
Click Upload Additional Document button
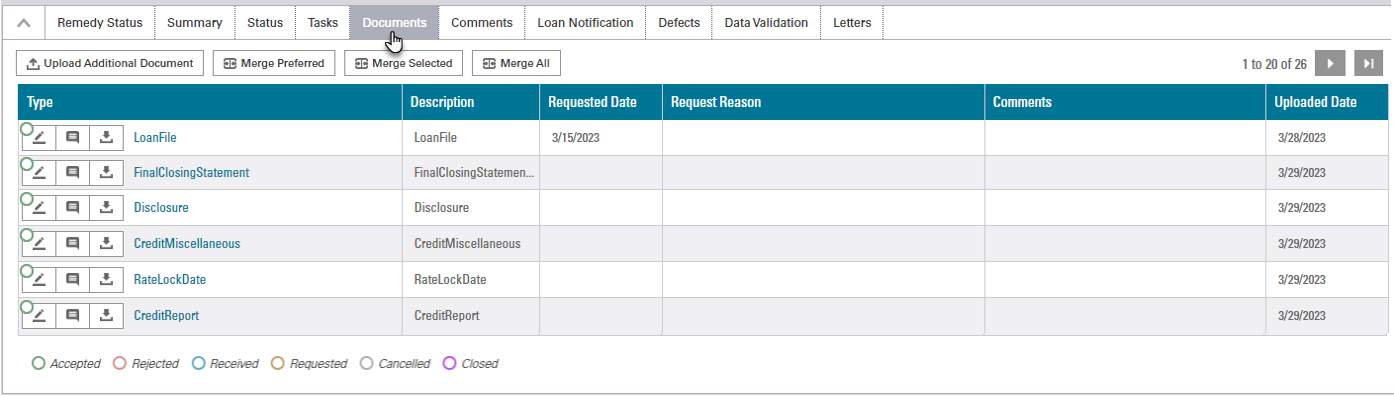pyautogui.click(x=110, y=63)
